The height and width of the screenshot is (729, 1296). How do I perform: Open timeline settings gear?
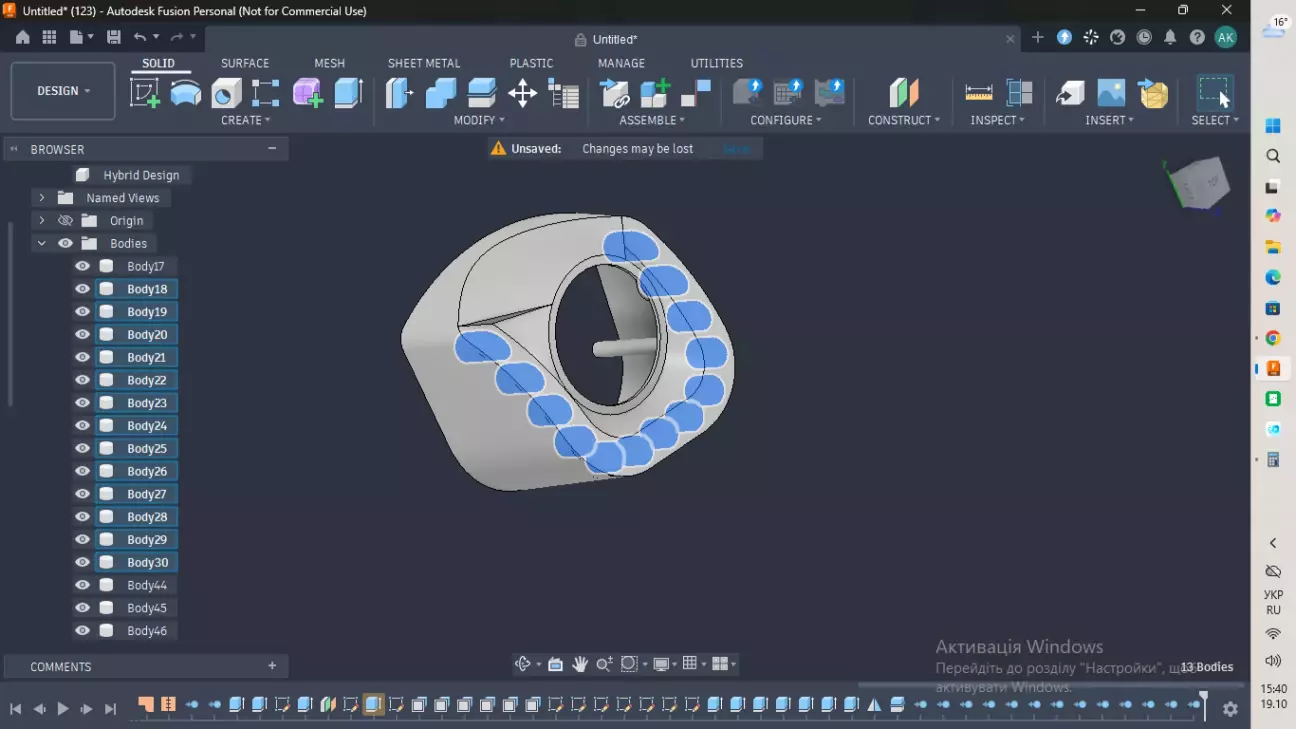click(x=1230, y=708)
